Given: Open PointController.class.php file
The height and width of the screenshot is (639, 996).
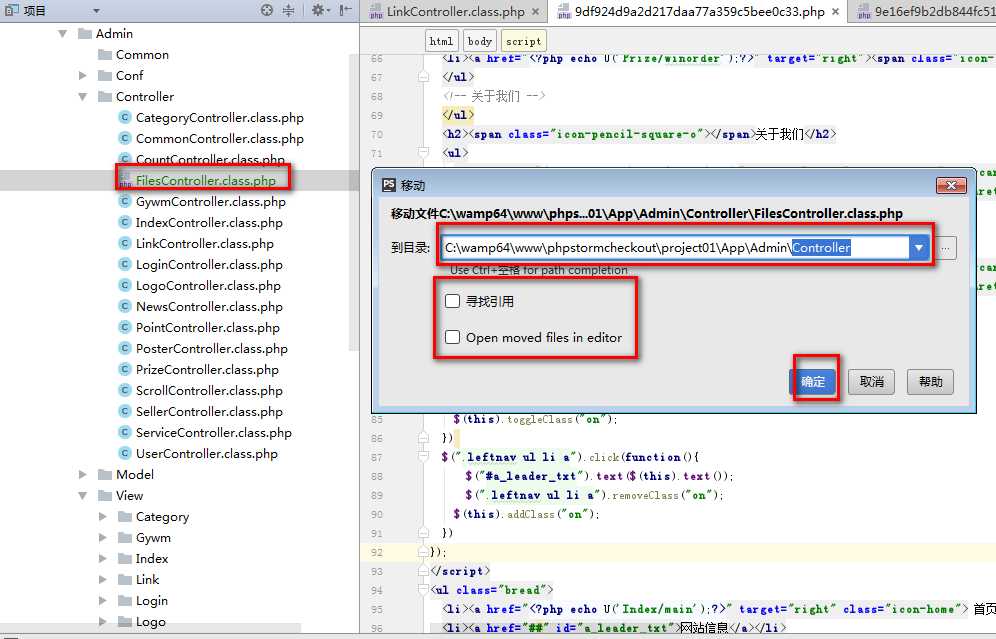Looking at the screenshot, I should [199, 327].
